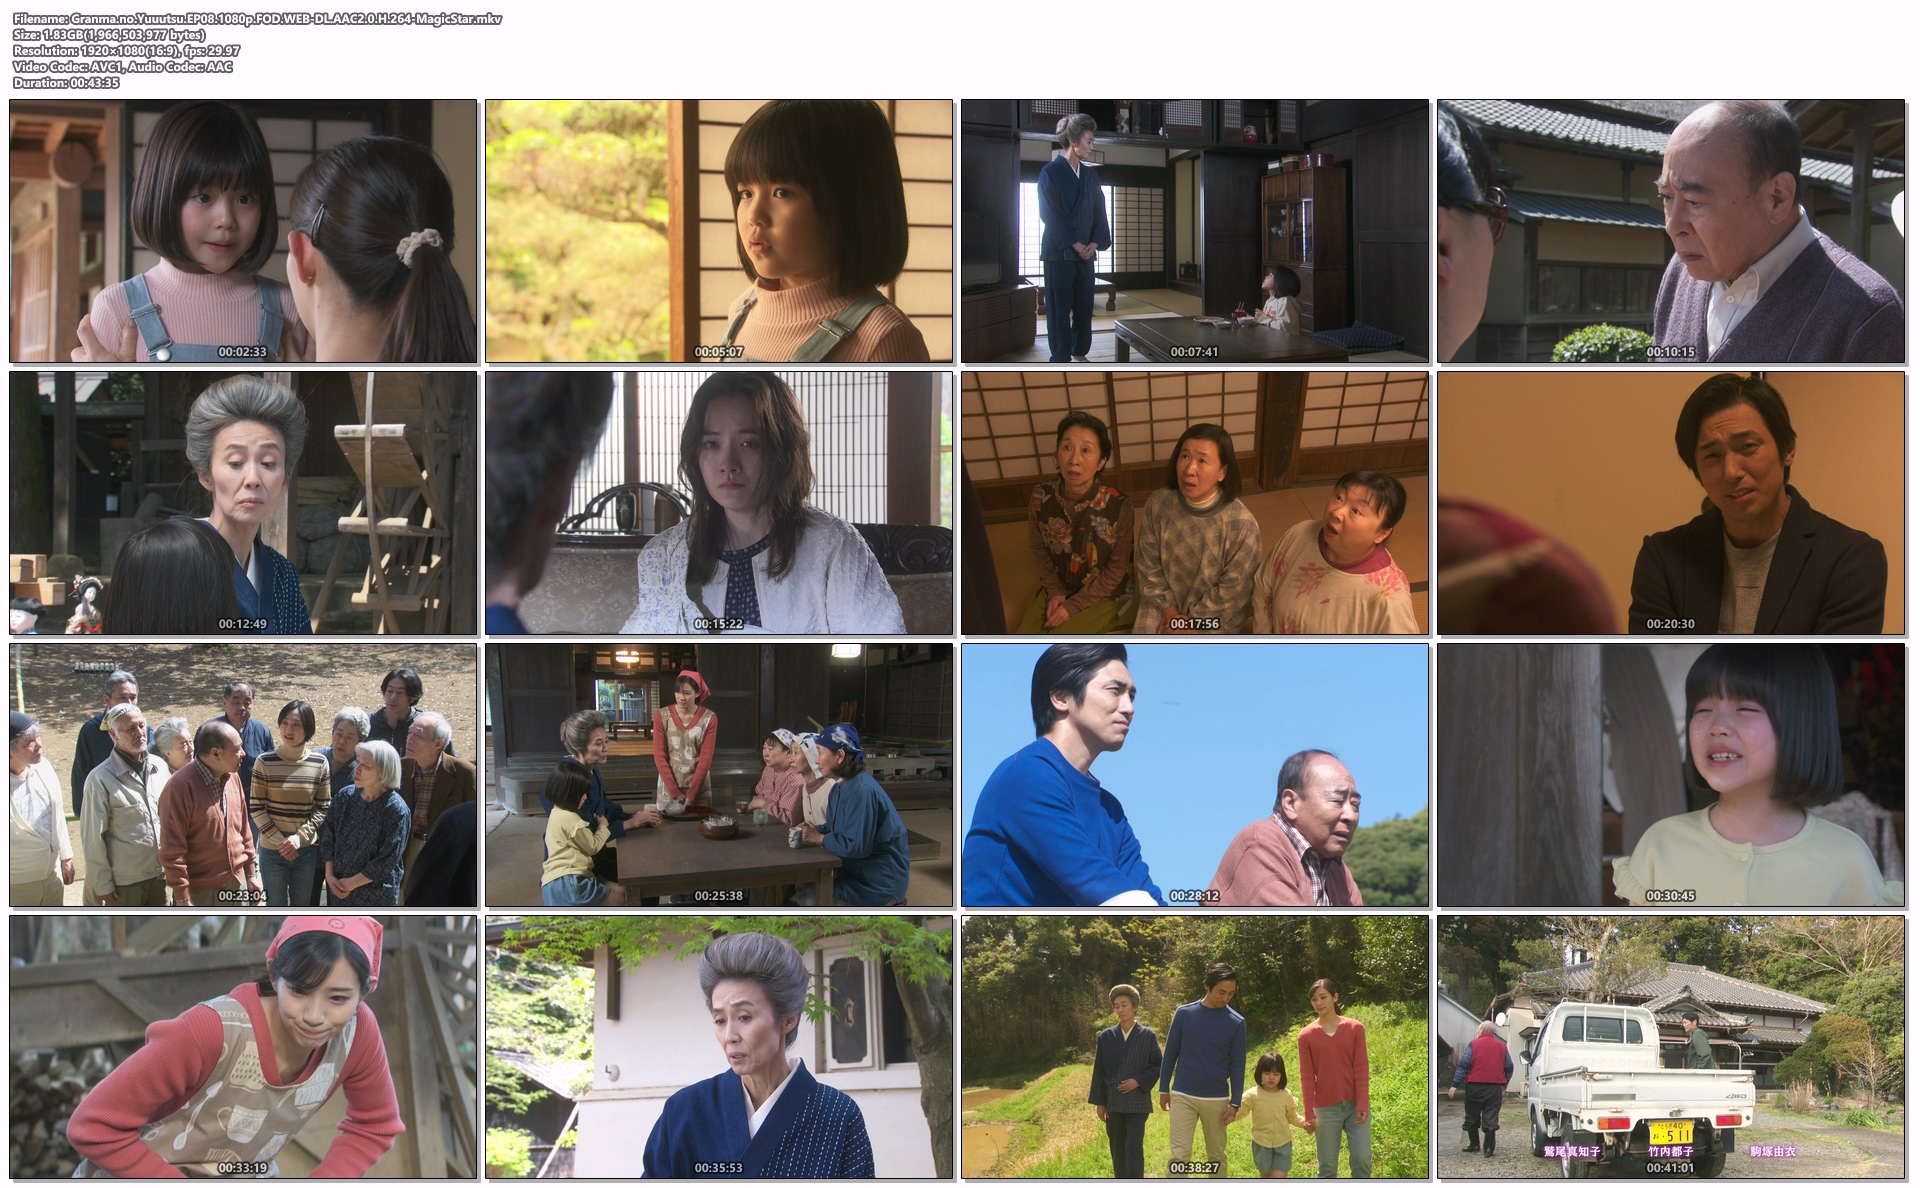Select the frame timestamped 00:12:49
Screen dimensions: 1920x1188
coord(243,503)
